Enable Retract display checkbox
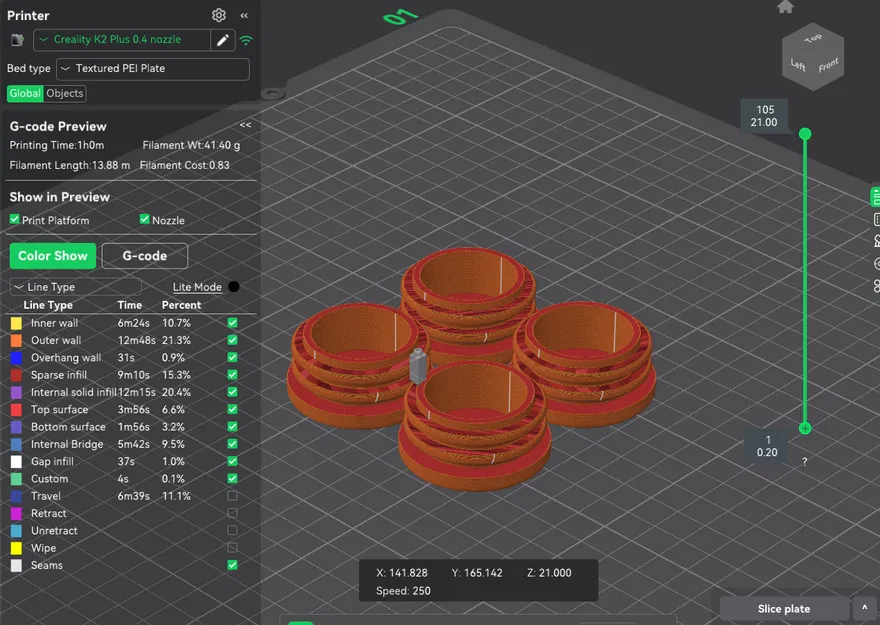The height and width of the screenshot is (625, 880). click(232, 513)
